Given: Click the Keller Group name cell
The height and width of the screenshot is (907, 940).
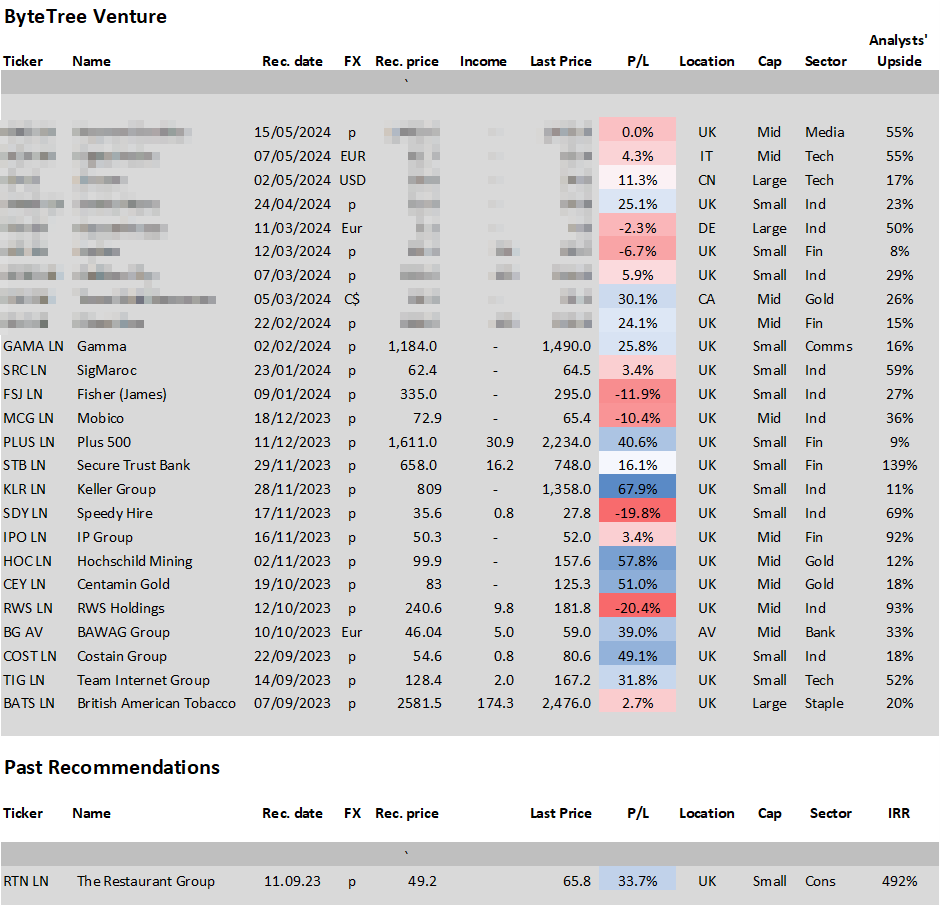Looking at the screenshot, I should (116, 489).
